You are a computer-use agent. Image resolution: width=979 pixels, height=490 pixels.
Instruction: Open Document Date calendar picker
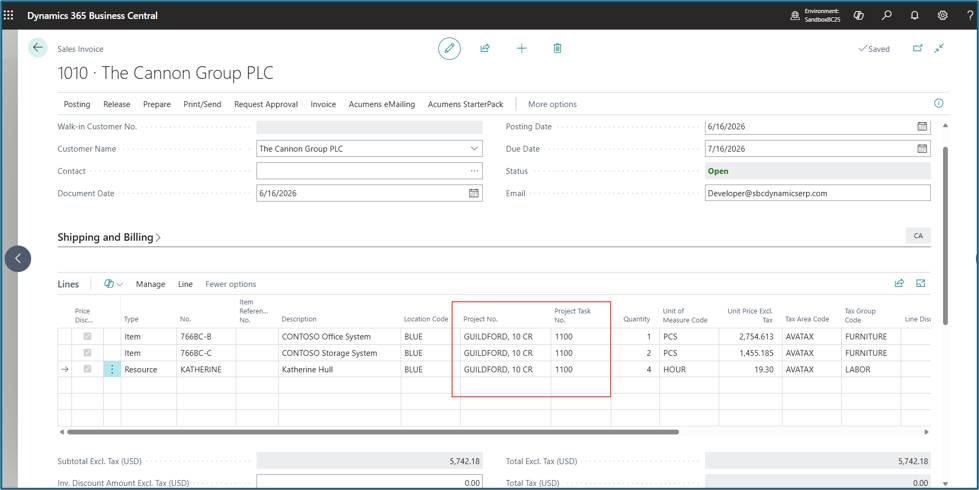[x=474, y=194]
